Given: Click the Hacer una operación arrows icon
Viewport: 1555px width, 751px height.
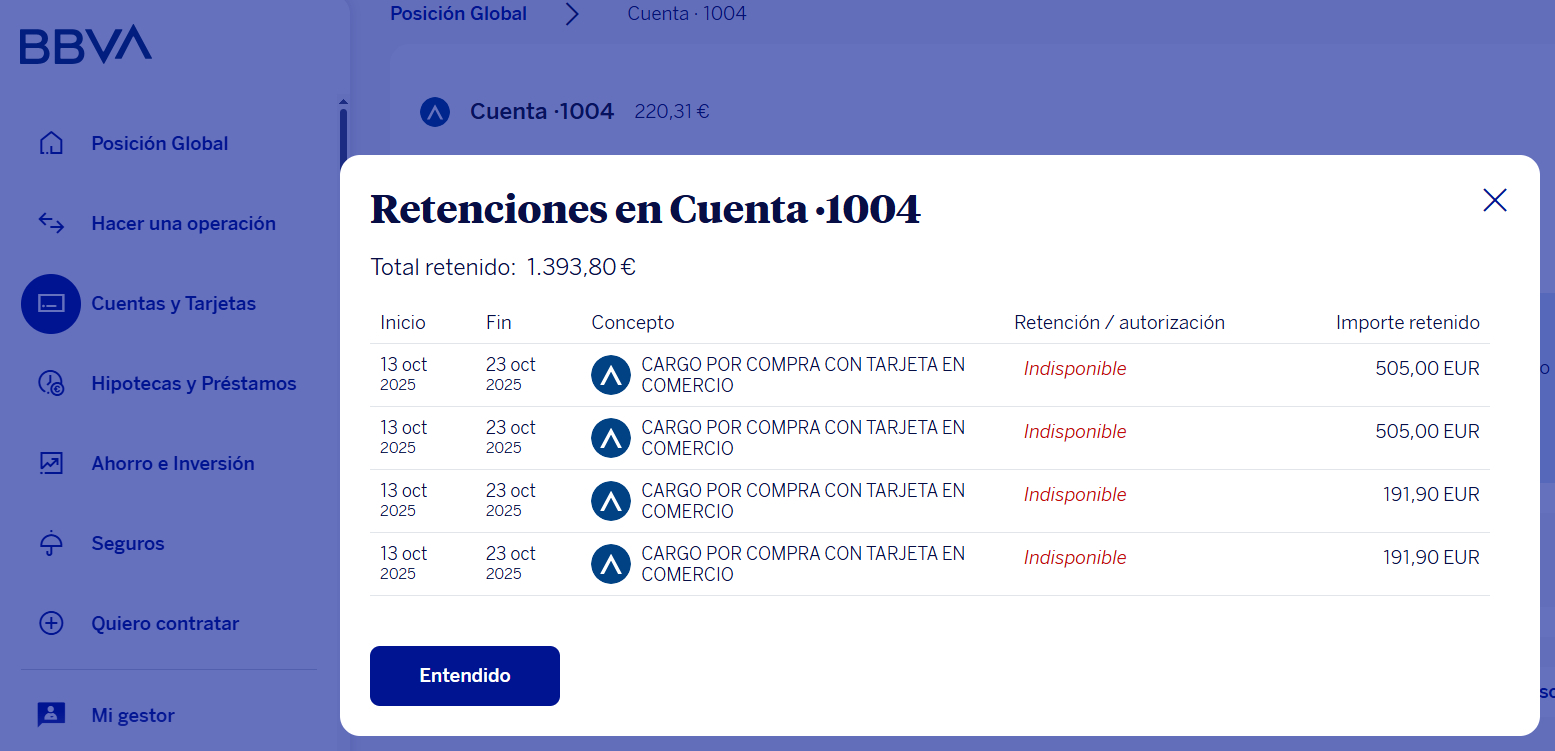Looking at the screenshot, I should (x=51, y=223).
